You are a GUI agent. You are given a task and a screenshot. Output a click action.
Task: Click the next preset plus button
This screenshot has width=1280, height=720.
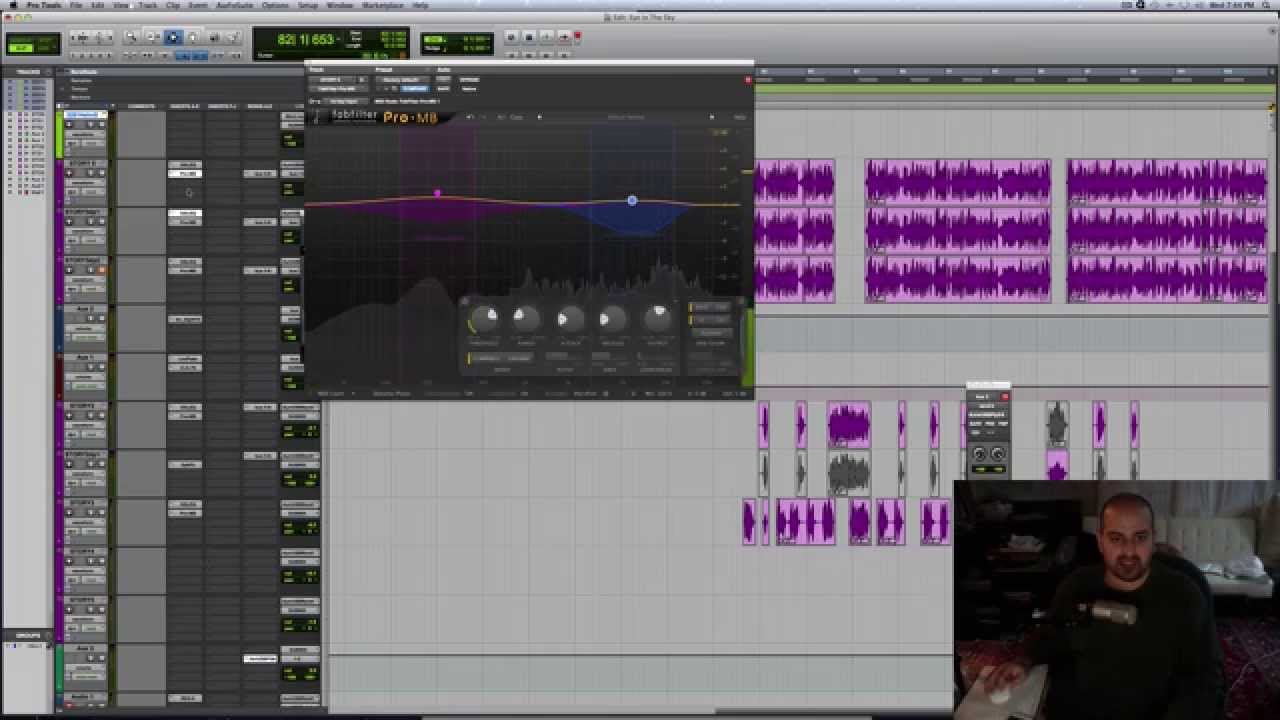[386, 88]
